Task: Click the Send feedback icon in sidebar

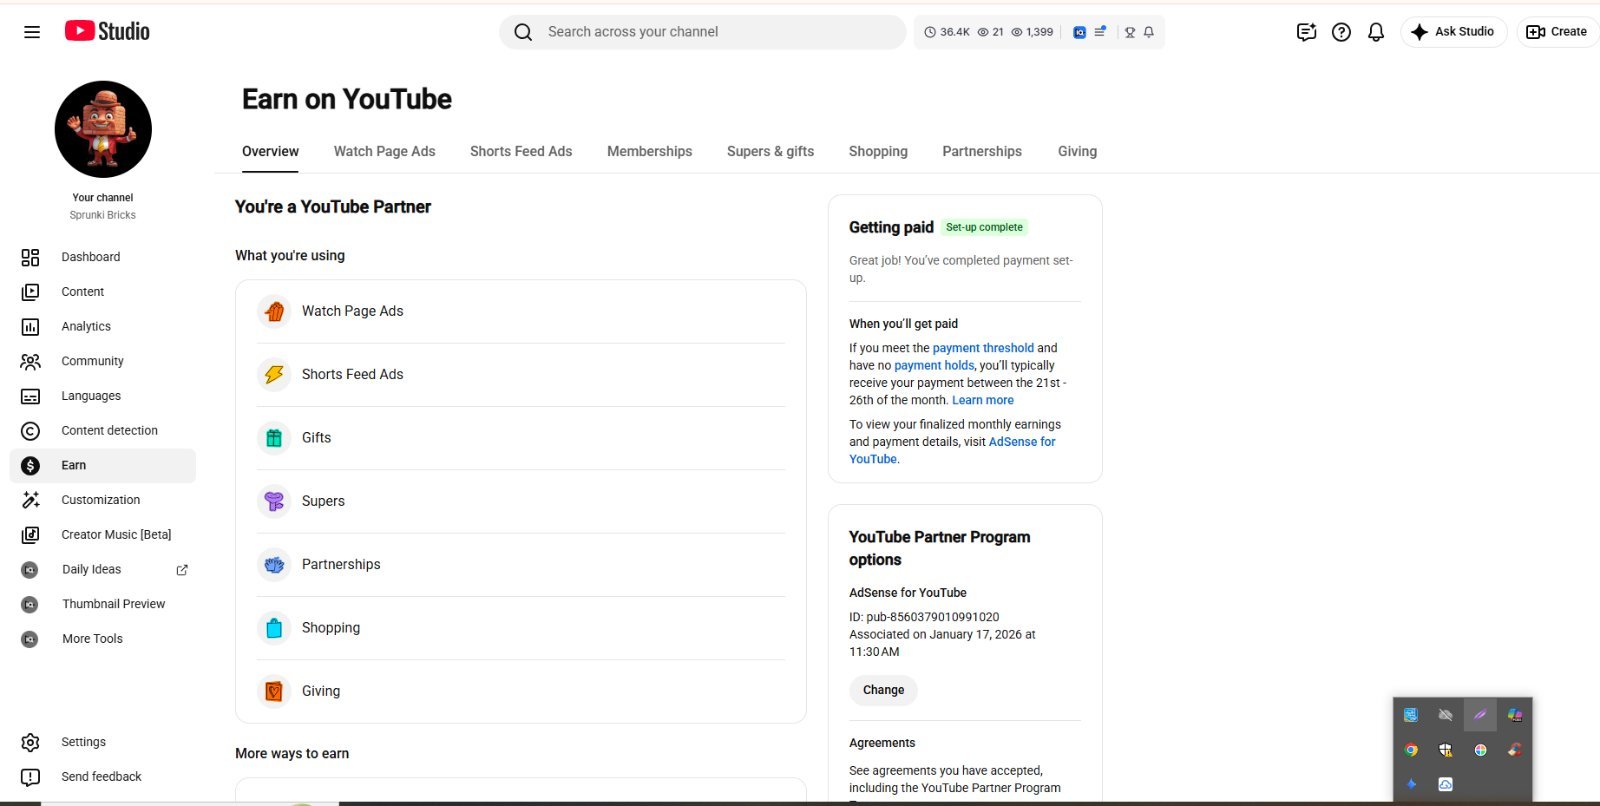Action: pos(31,777)
